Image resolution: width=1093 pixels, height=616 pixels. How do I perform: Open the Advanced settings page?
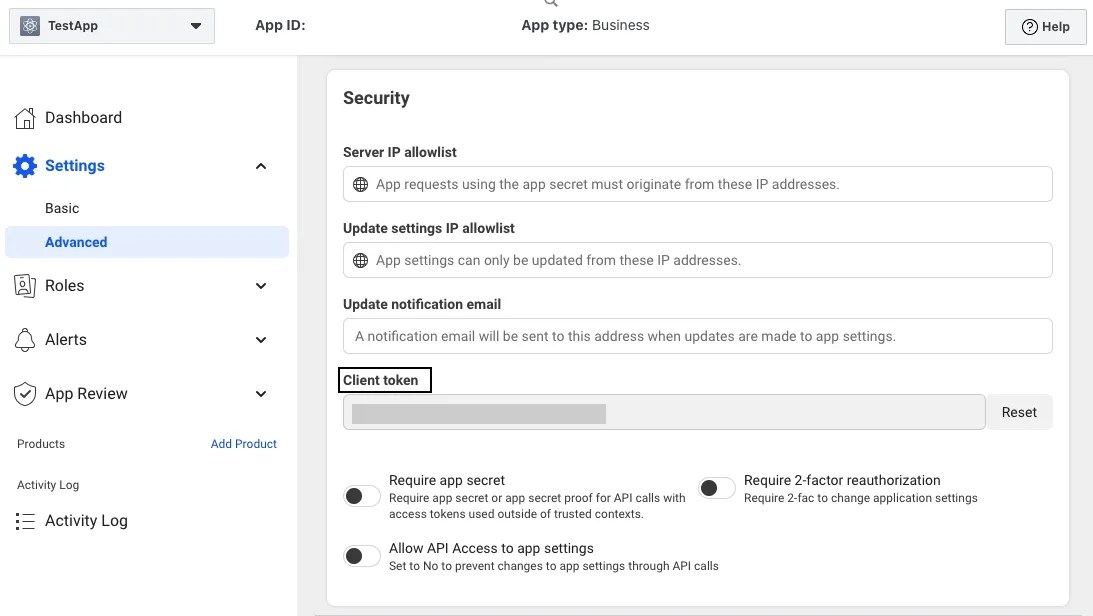[76, 241]
